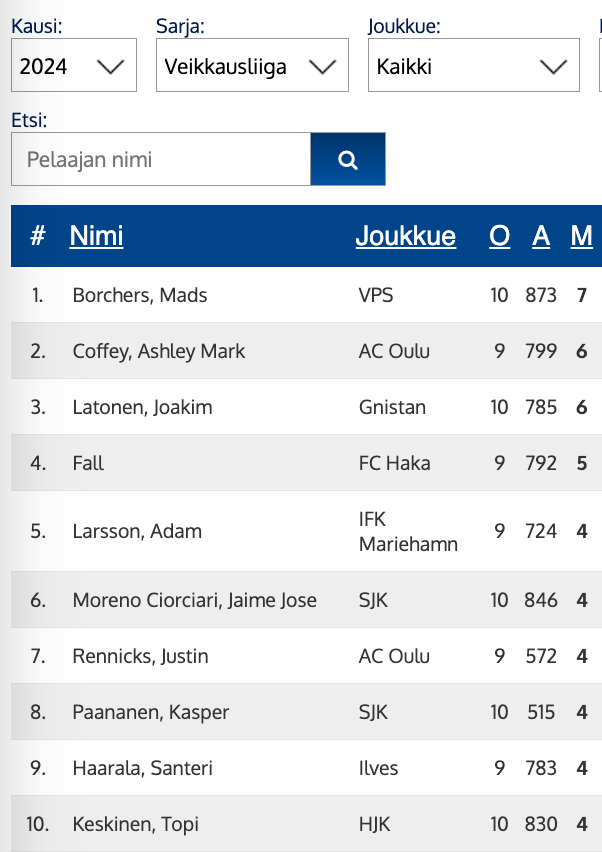Image resolution: width=602 pixels, height=852 pixels.
Task: Click player Coffey, Ashley Mark
Action: click(x=159, y=351)
